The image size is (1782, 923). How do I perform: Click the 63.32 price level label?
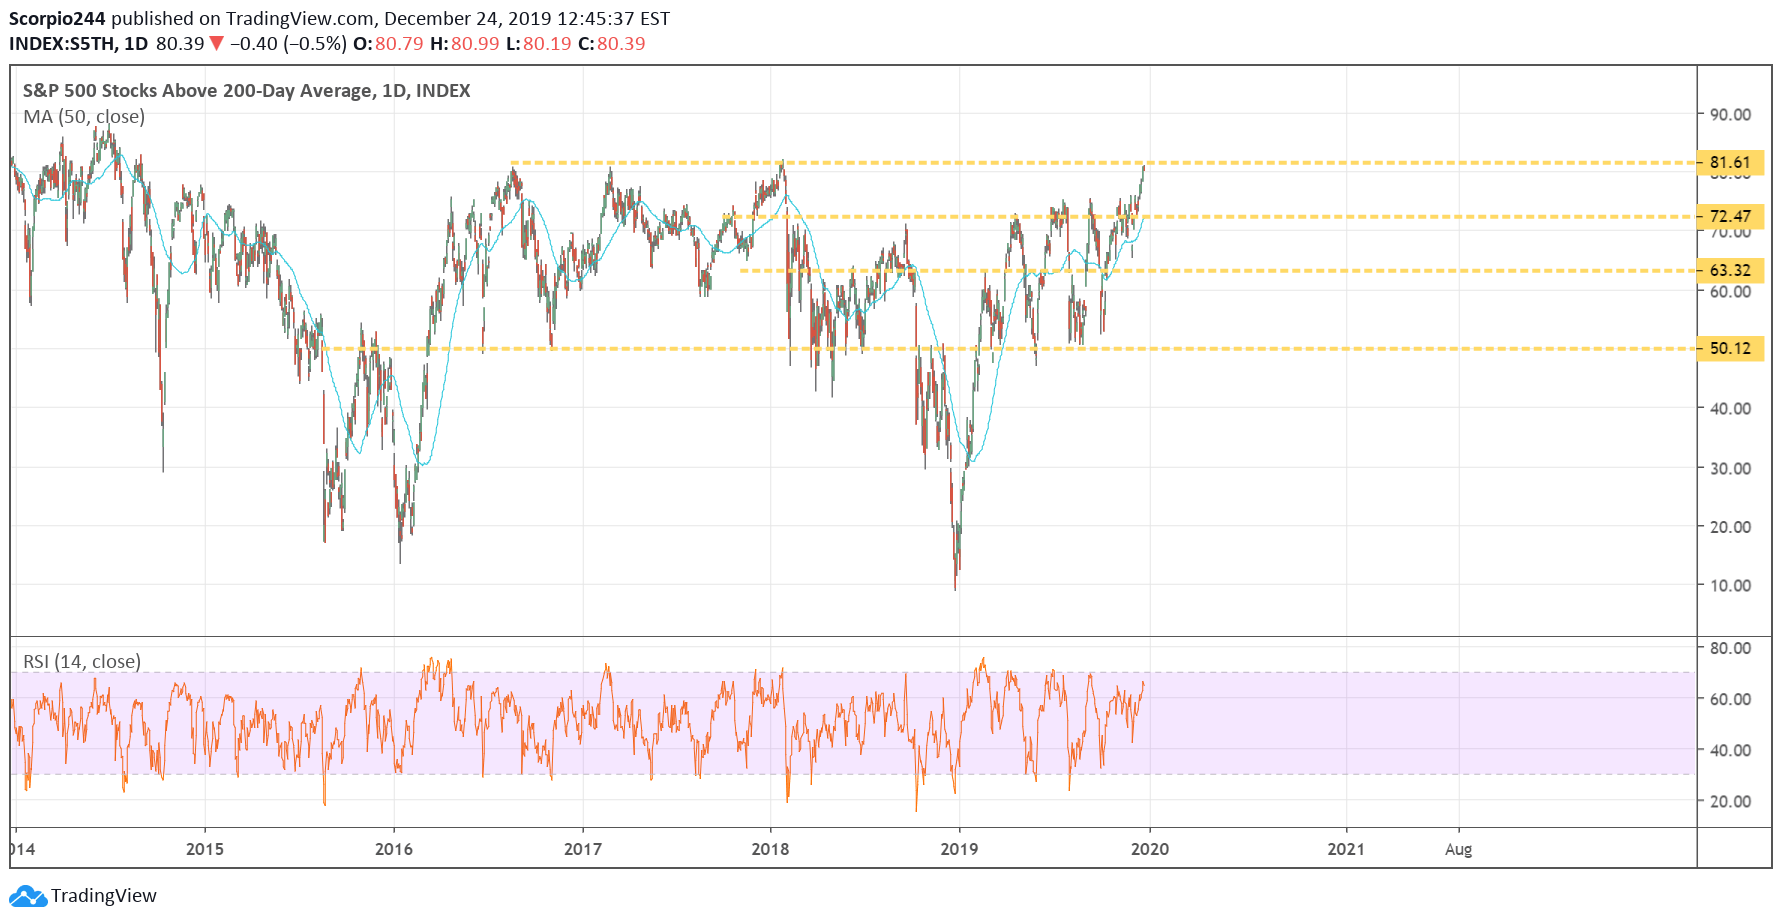[x=1730, y=270]
